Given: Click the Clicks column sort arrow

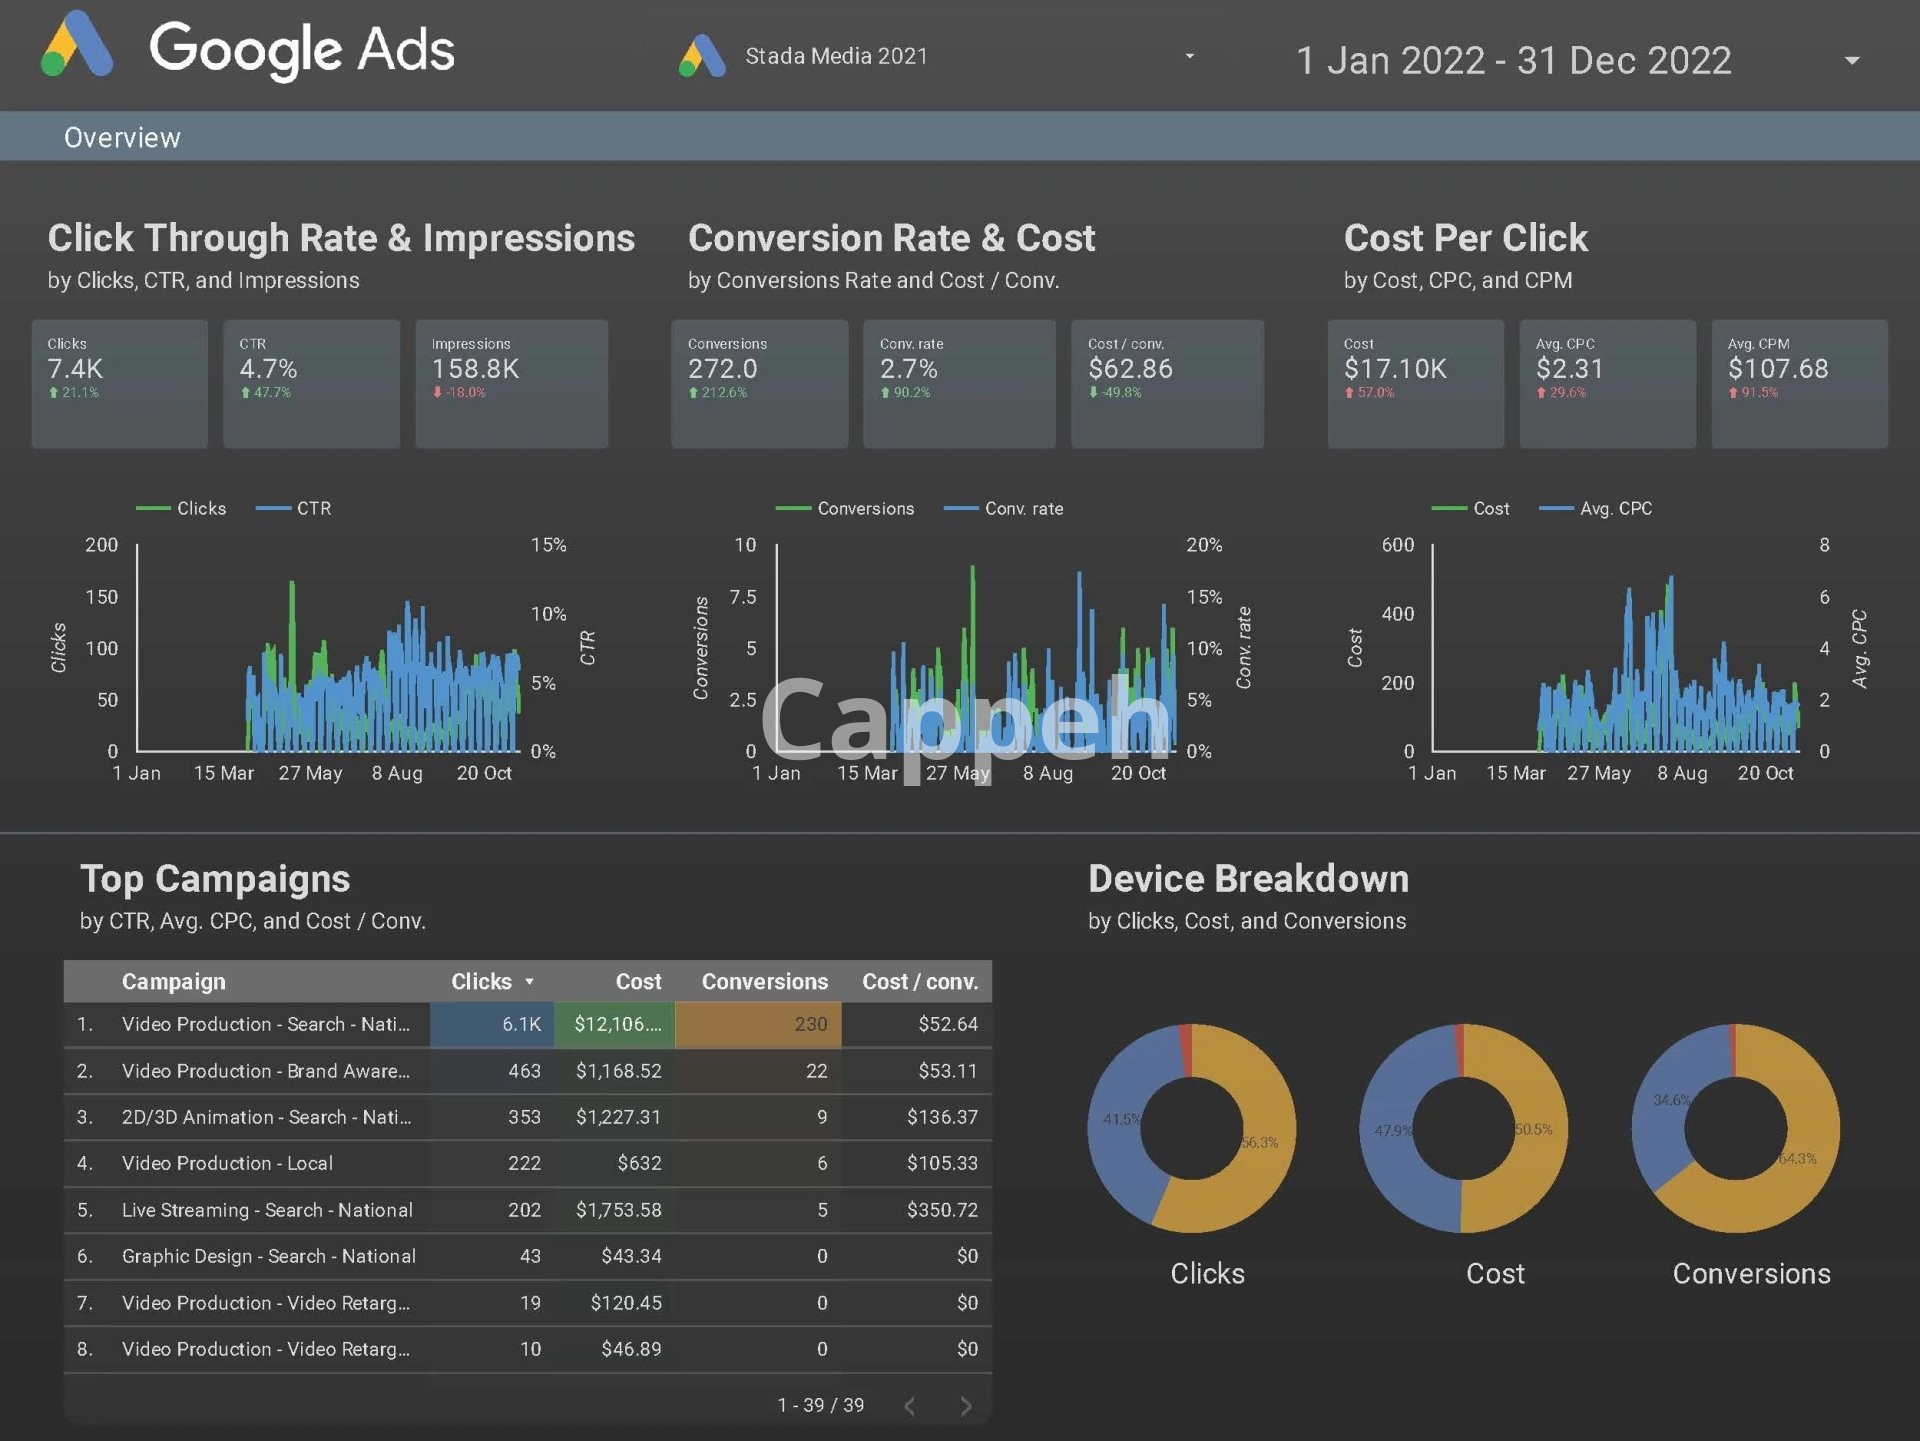Looking at the screenshot, I should 529,982.
